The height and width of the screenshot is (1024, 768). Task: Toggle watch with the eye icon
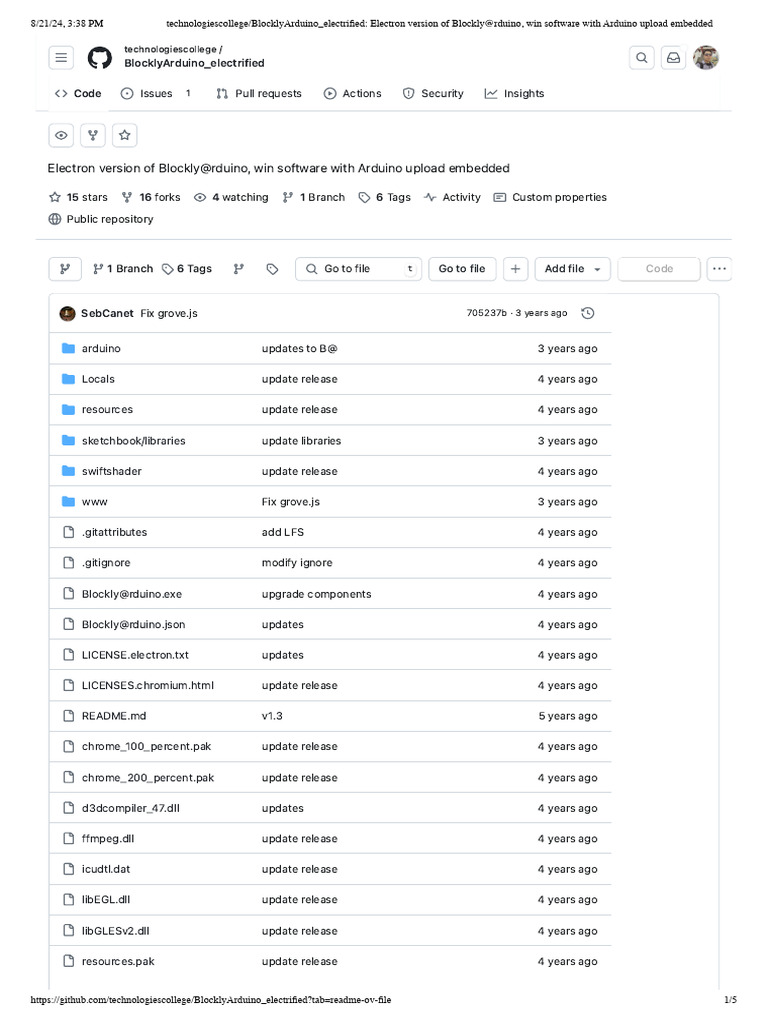(61, 135)
